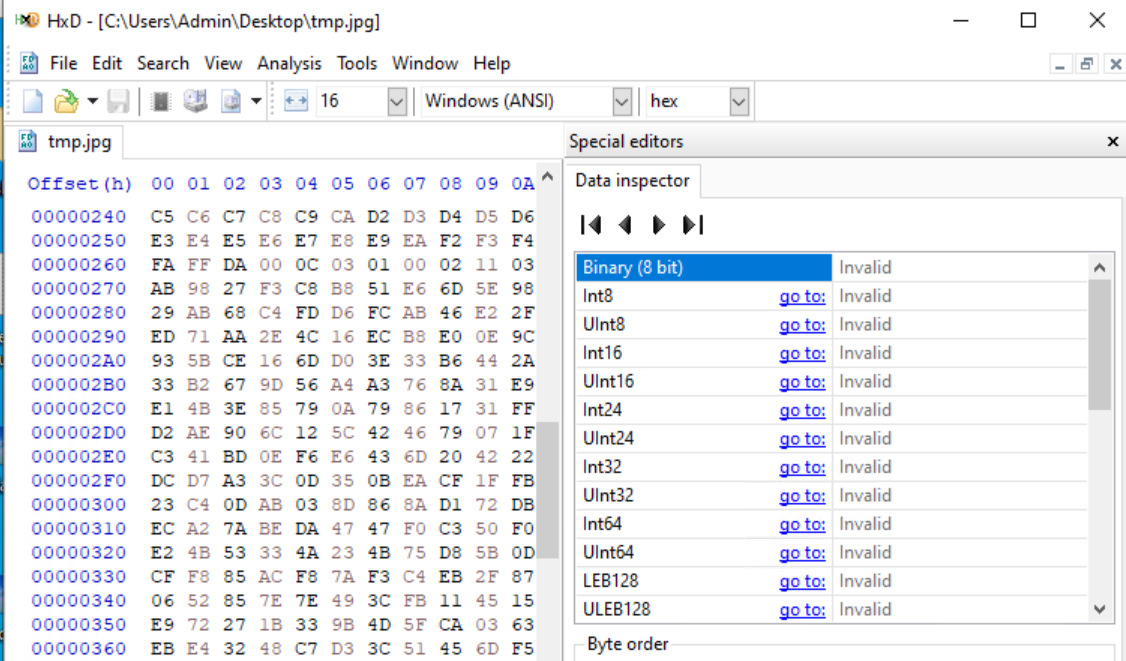Click the Data inspector list scroll-down arrow
The width and height of the screenshot is (1126, 661).
point(1099,609)
